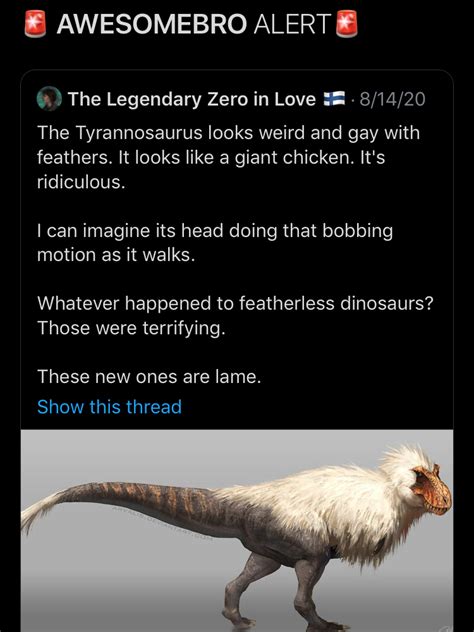Open the feathered Tyrannosaurus image

(237, 530)
